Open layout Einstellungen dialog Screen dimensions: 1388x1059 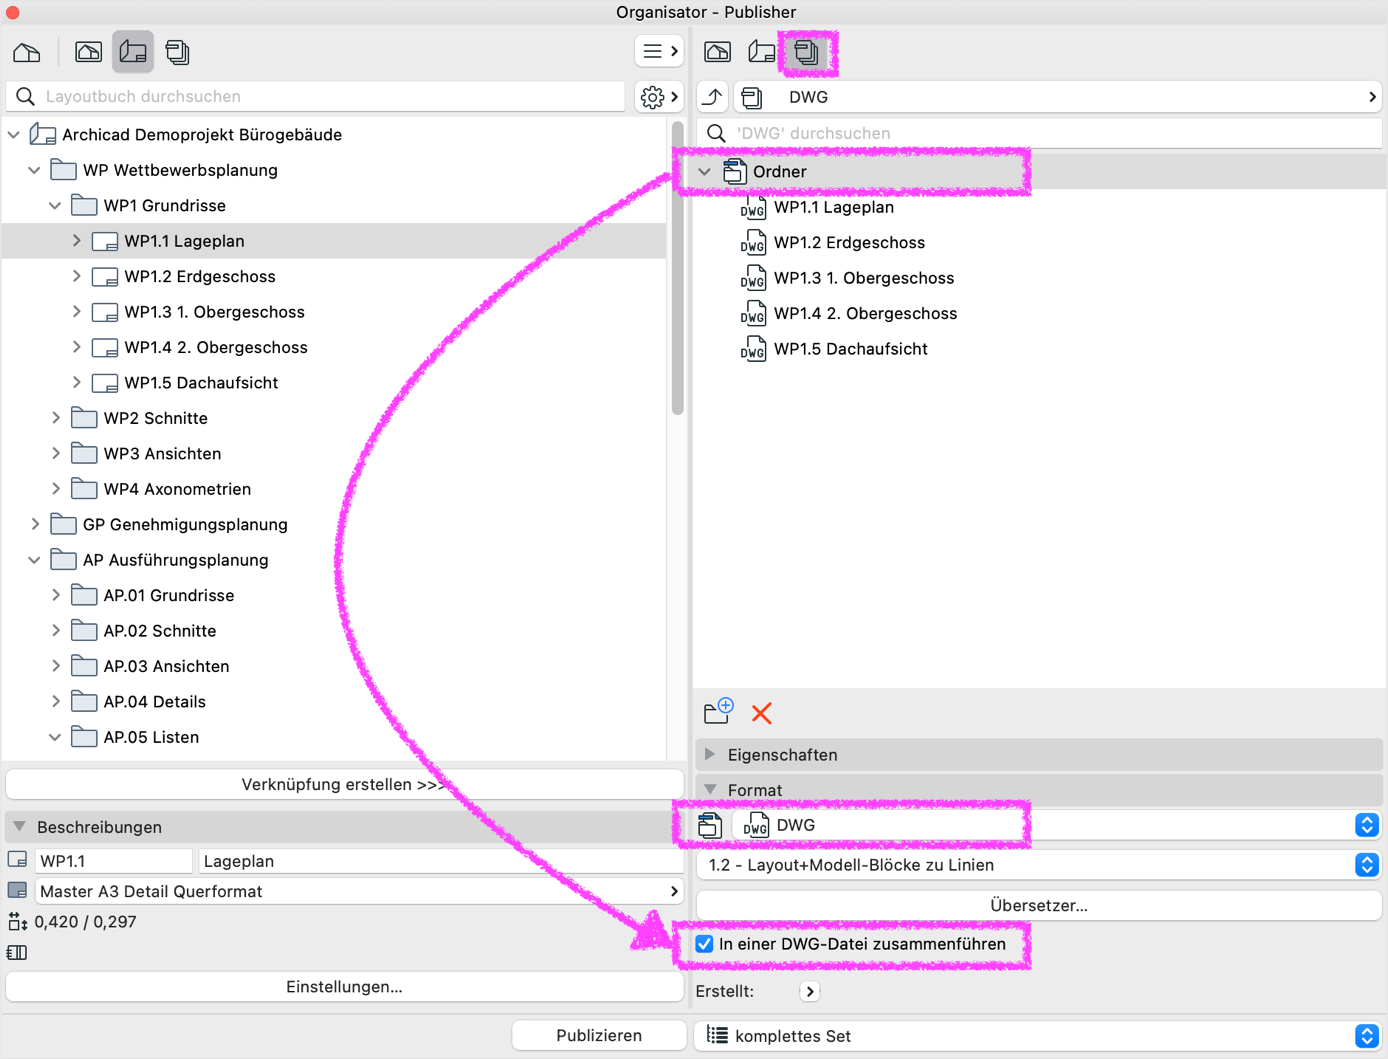pos(344,987)
